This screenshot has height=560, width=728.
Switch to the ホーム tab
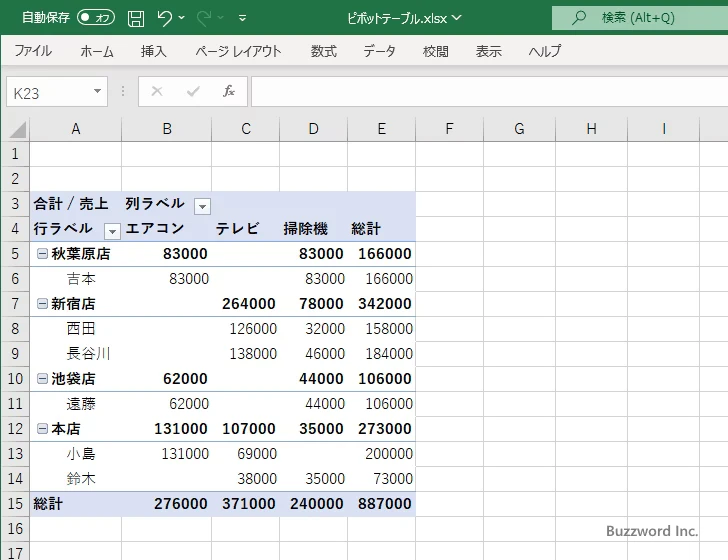[97, 51]
